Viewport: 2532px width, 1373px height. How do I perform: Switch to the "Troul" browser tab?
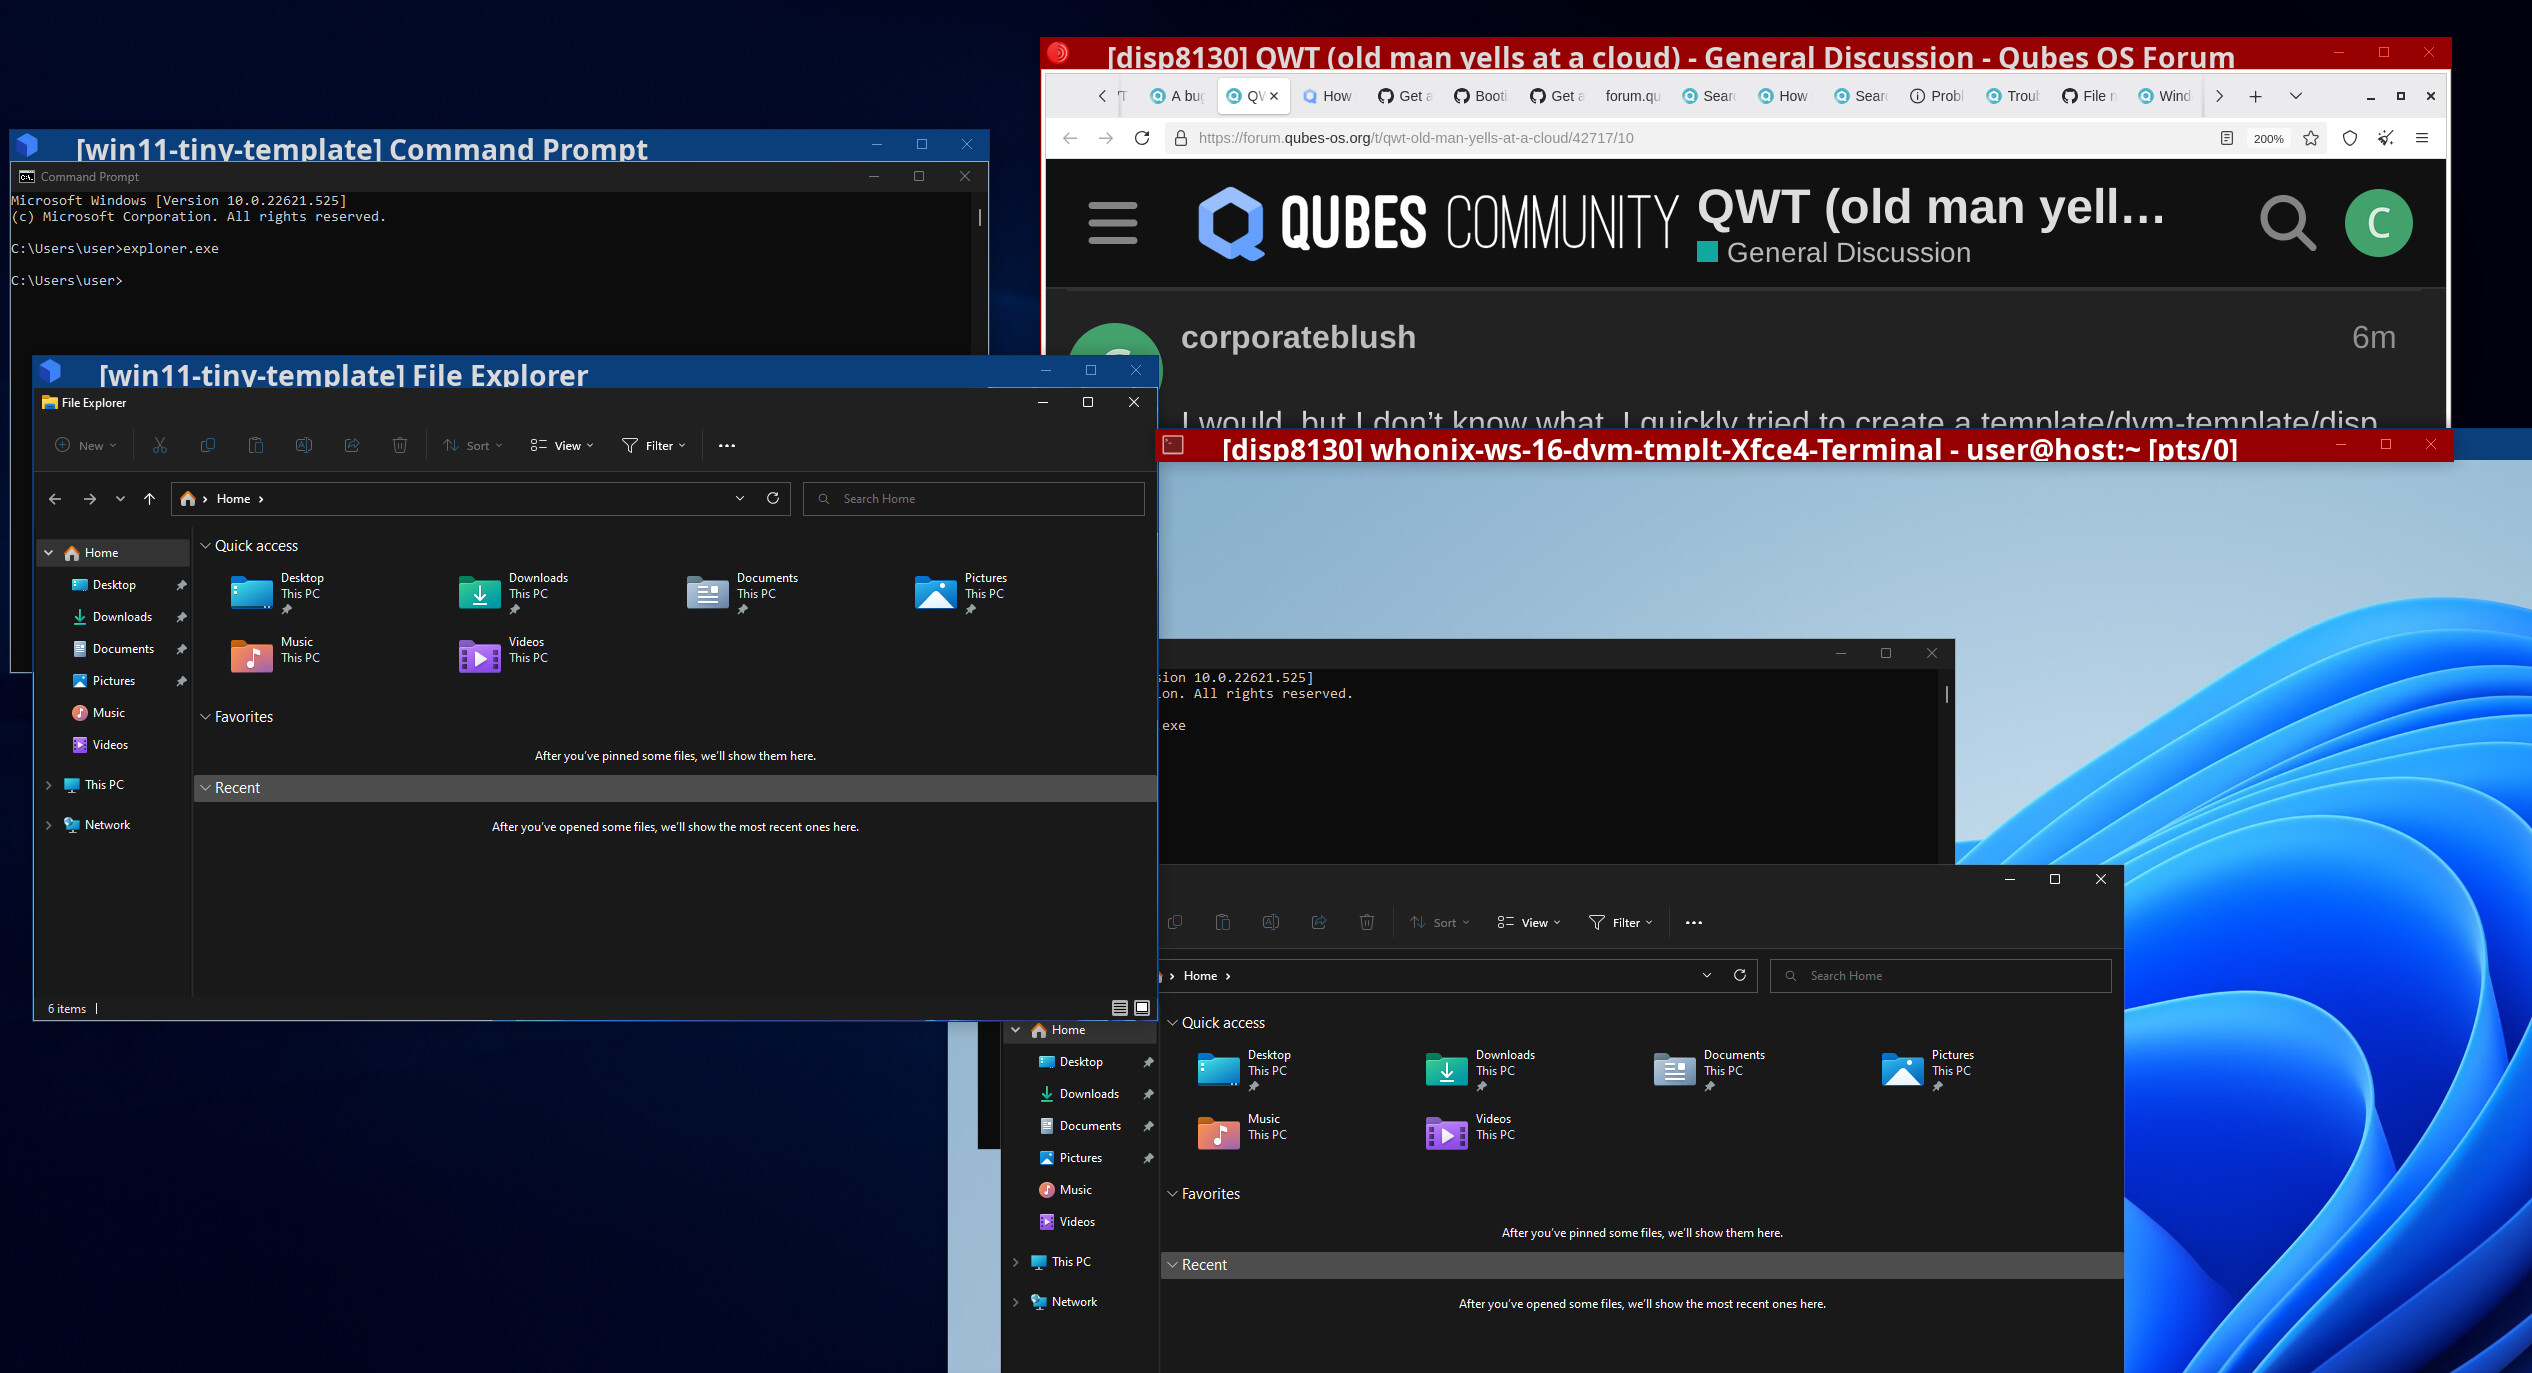(2014, 96)
